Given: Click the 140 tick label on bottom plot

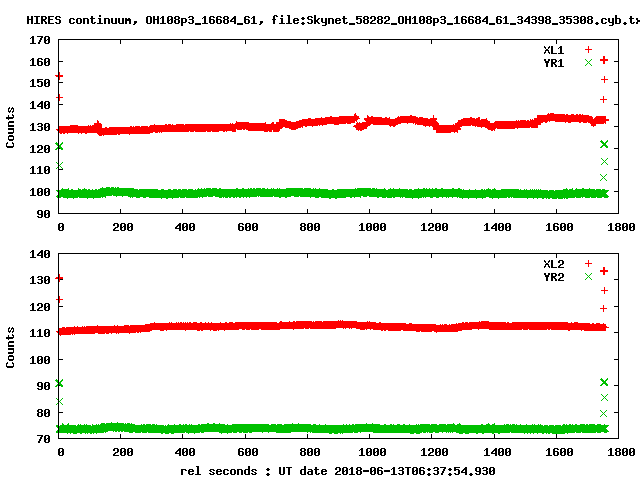Looking at the screenshot, I should coord(40,254).
